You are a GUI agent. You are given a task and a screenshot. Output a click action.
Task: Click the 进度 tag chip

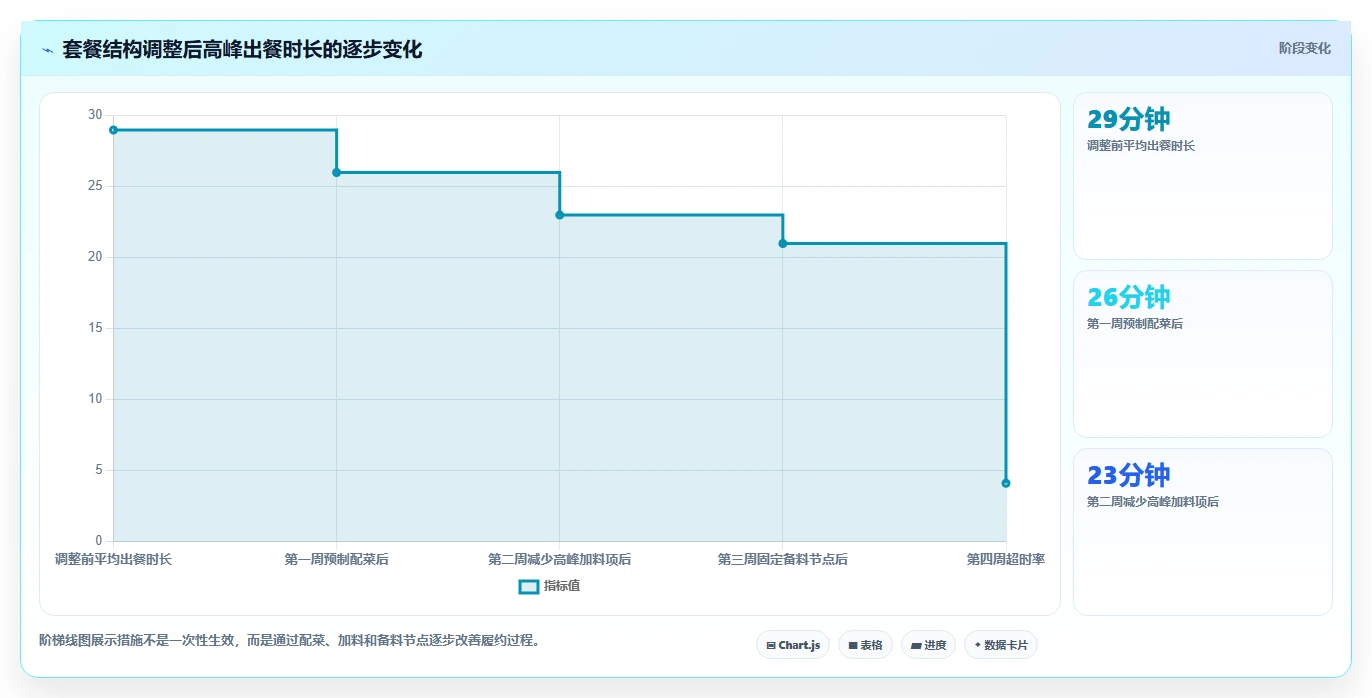(928, 645)
